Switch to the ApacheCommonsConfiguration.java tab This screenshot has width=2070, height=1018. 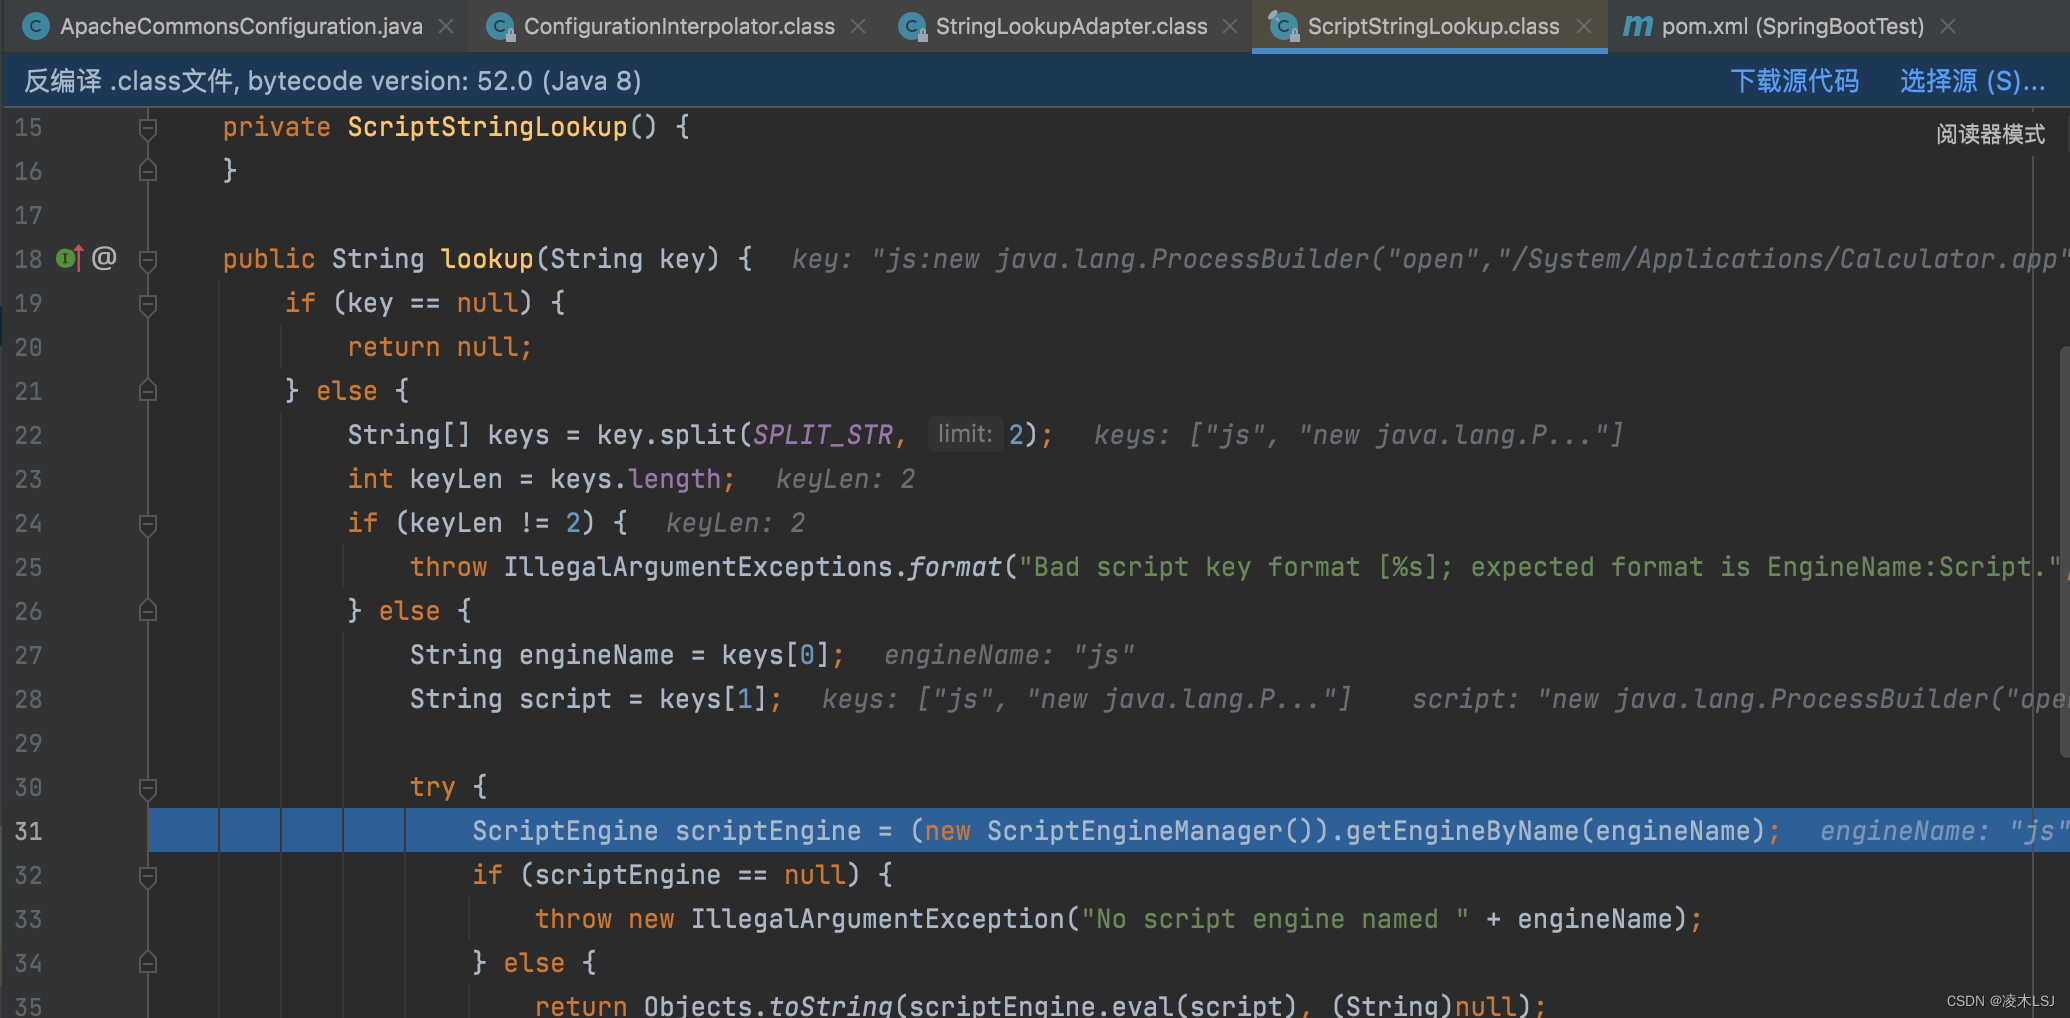[x=240, y=26]
